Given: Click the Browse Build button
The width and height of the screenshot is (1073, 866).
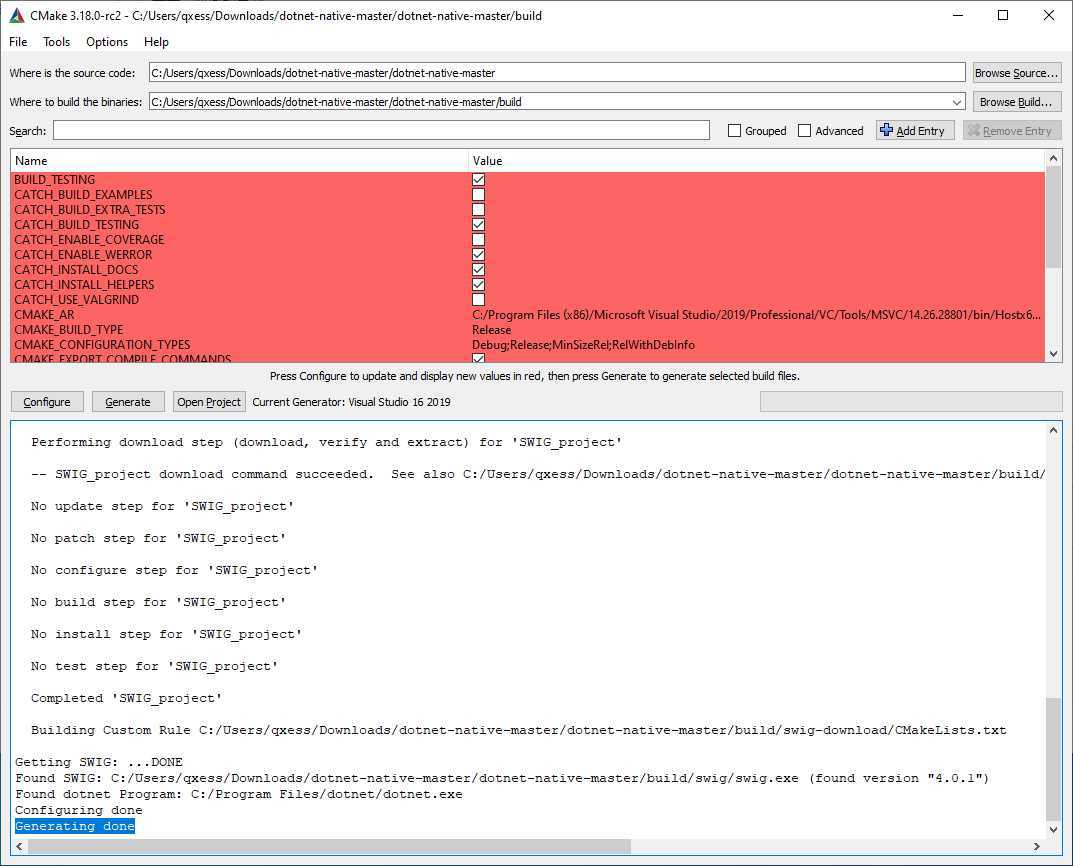Looking at the screenshot, I should [x=1017, y=102].
